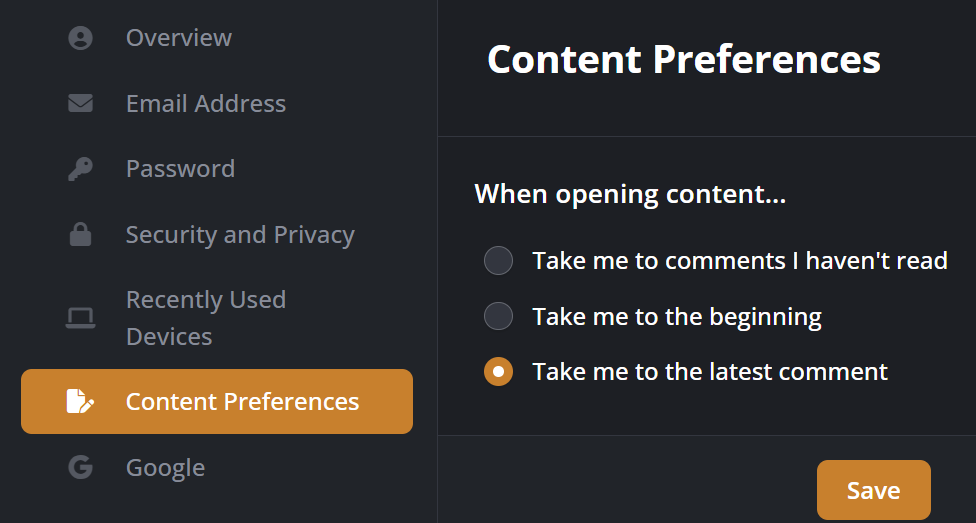The width and height of the screenshot is (976, 523).
Task: Select the comments I haven't read radio button
Action: [x=498, y=261]
